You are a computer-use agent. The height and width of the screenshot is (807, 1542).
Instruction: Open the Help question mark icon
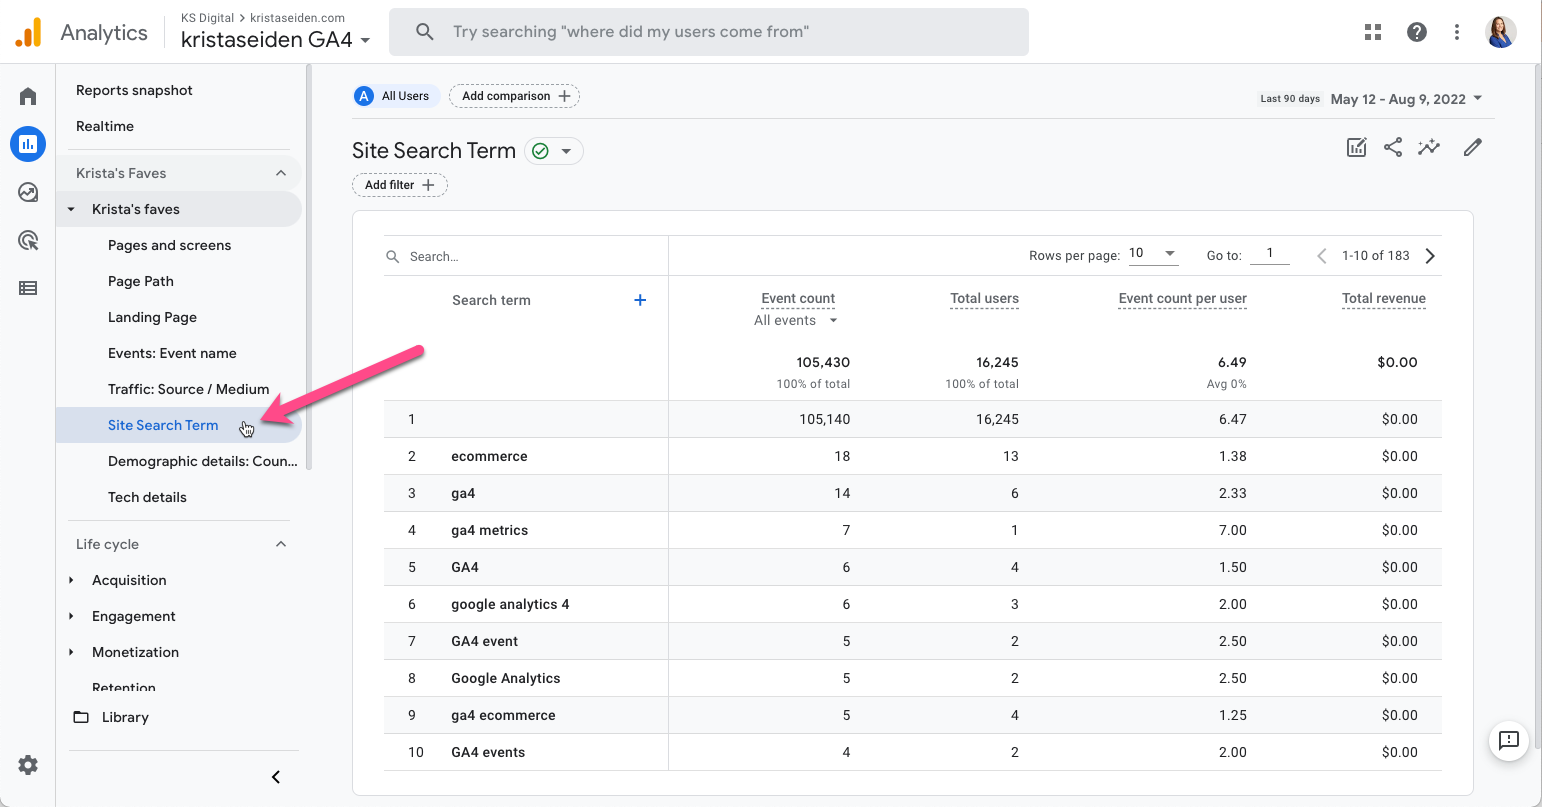1417,32
